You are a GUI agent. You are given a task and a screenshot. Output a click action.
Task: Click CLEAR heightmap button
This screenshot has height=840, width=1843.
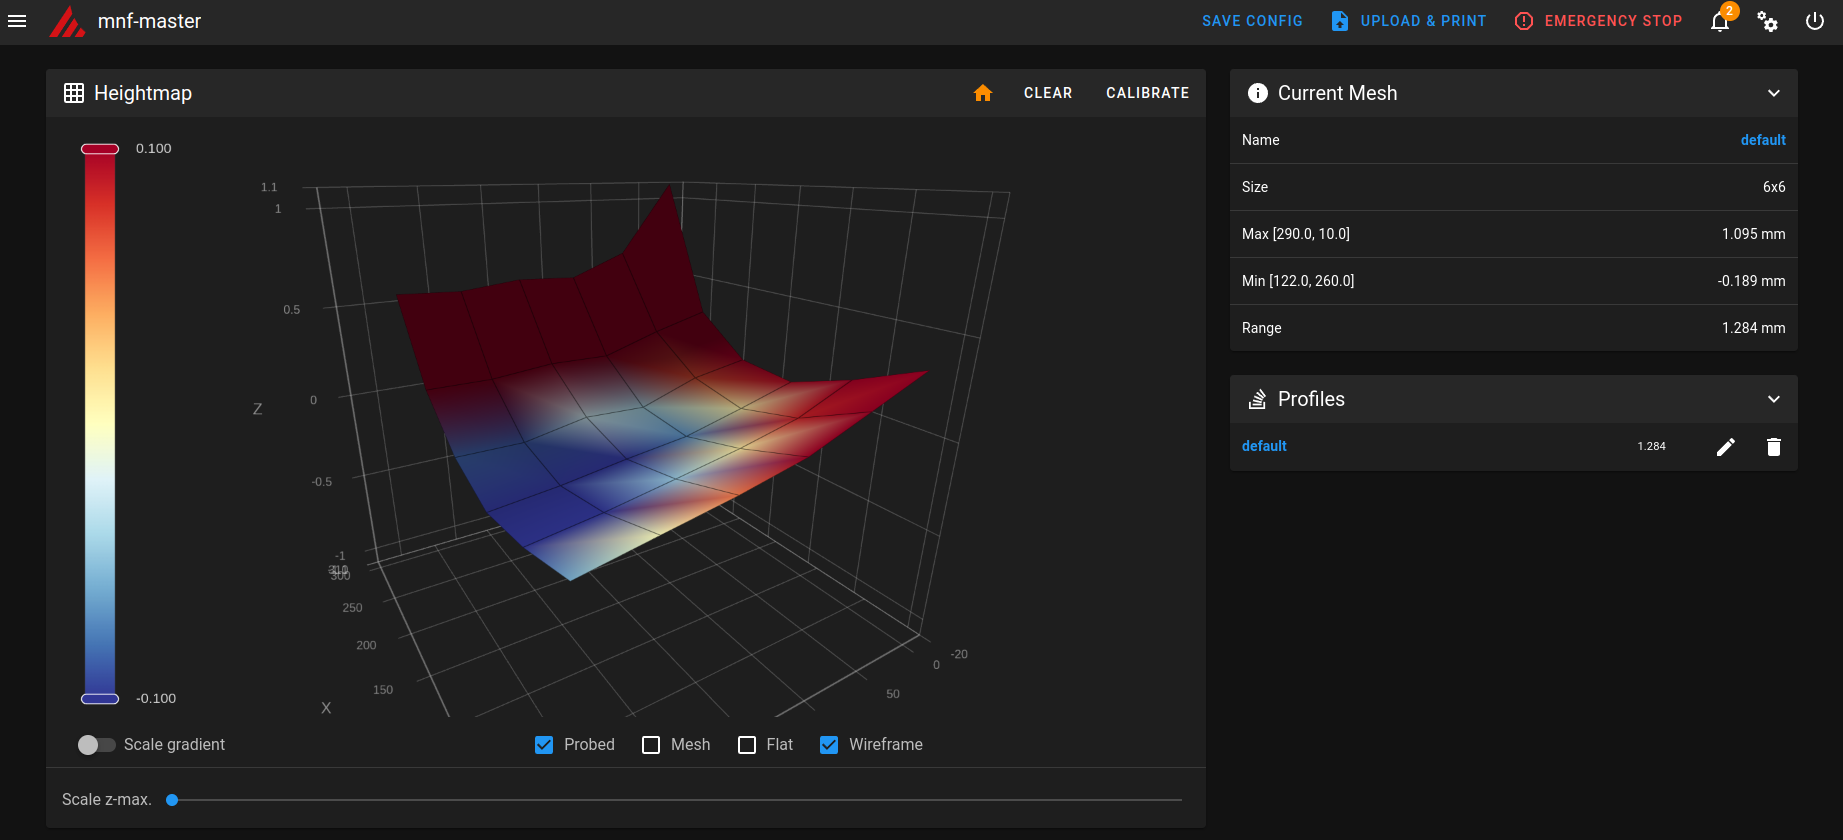click(1048, 93)
